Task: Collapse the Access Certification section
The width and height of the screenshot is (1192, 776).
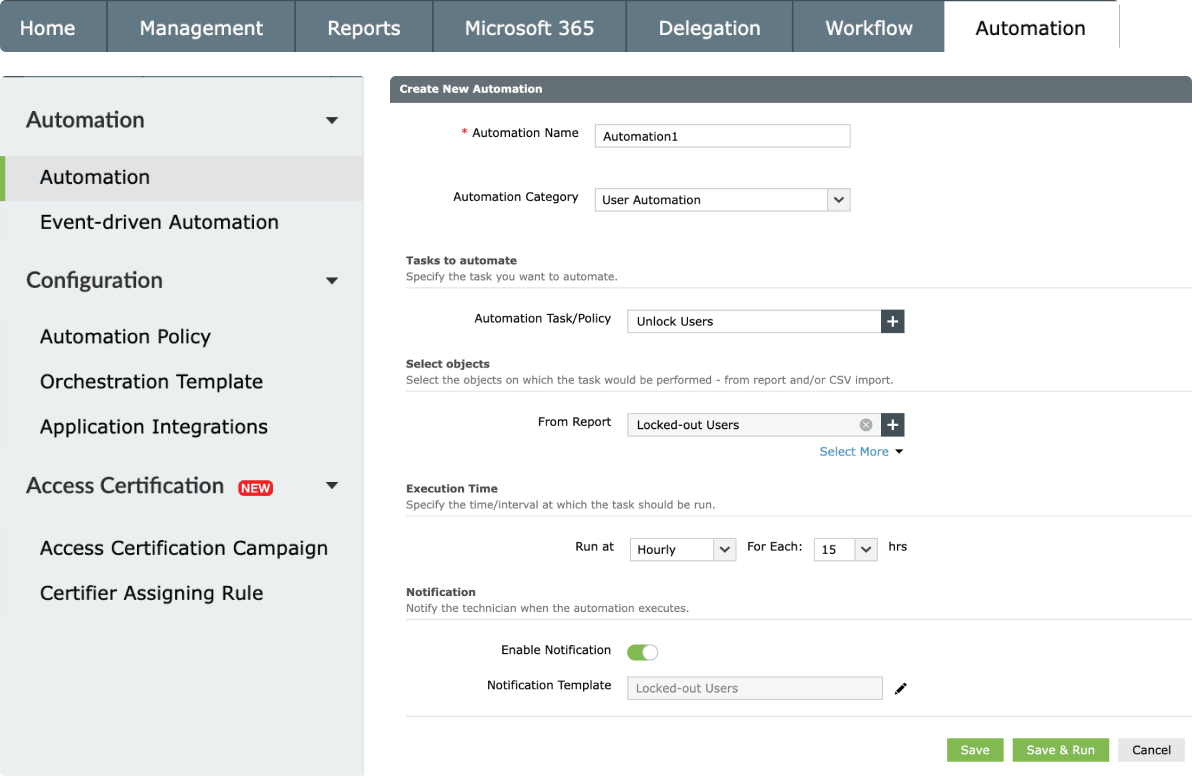Action: (x=332, y=486)
